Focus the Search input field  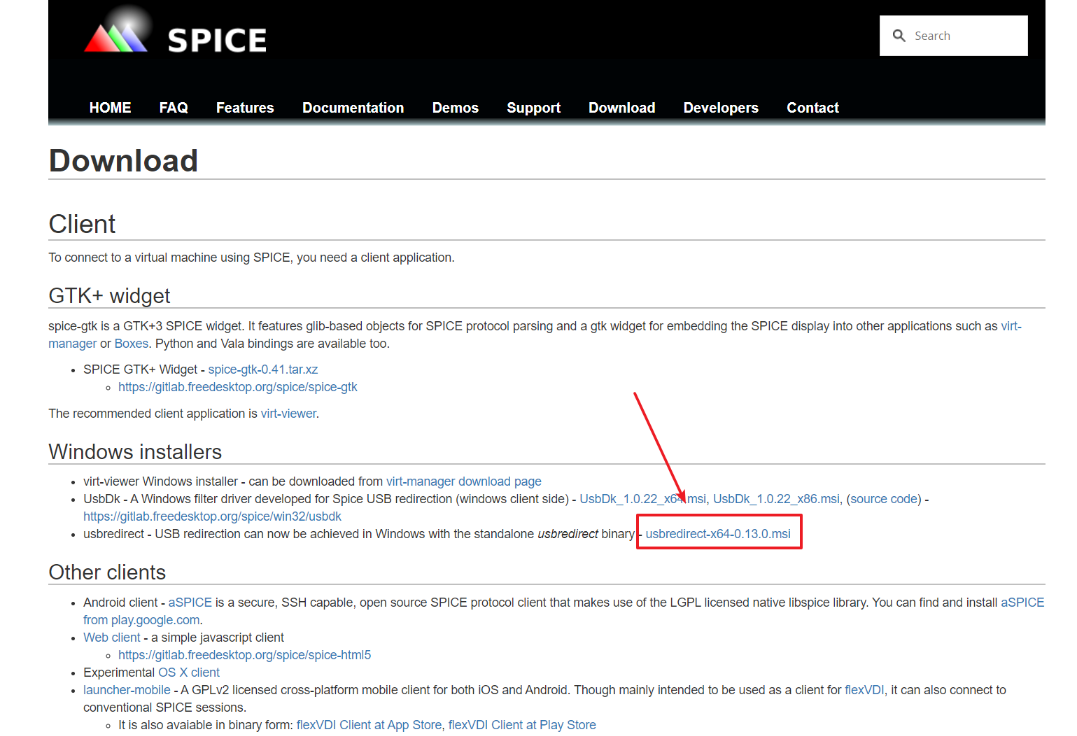tap(953, 36)
